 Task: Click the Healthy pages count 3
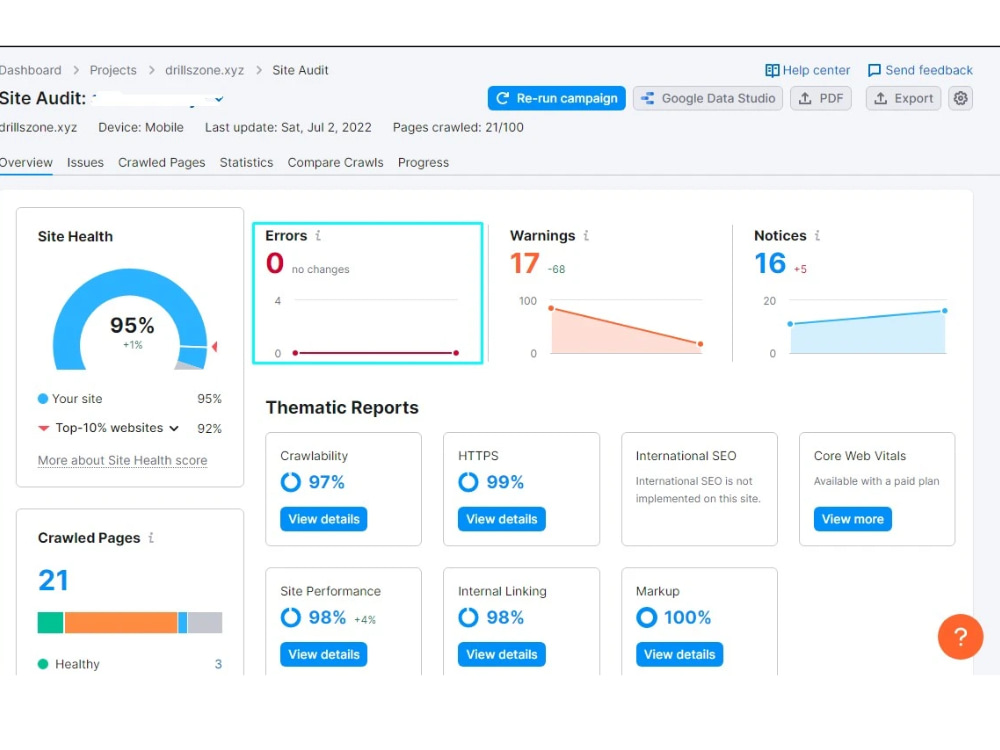pyautogui.click(x=218, y=664)
